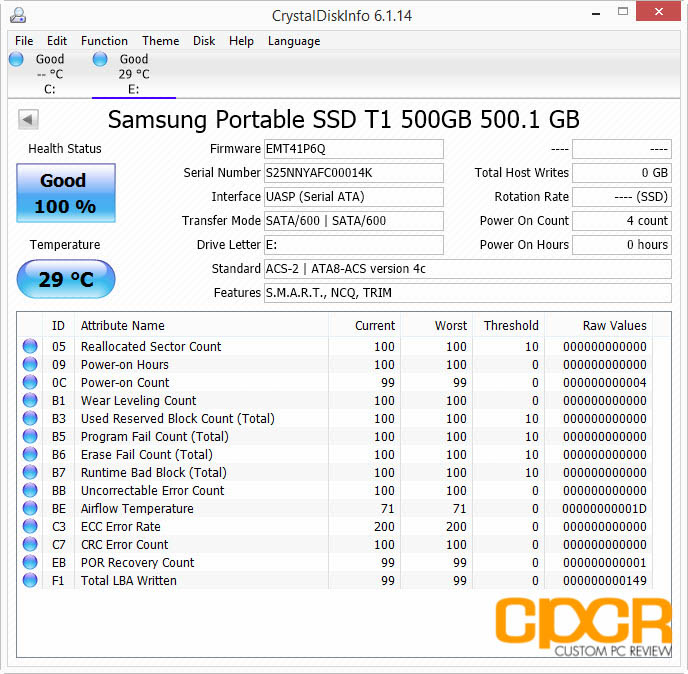Click status orb for Total LBA Written
This screenshot has height=674, width=688.
click(x=30, y=580)
